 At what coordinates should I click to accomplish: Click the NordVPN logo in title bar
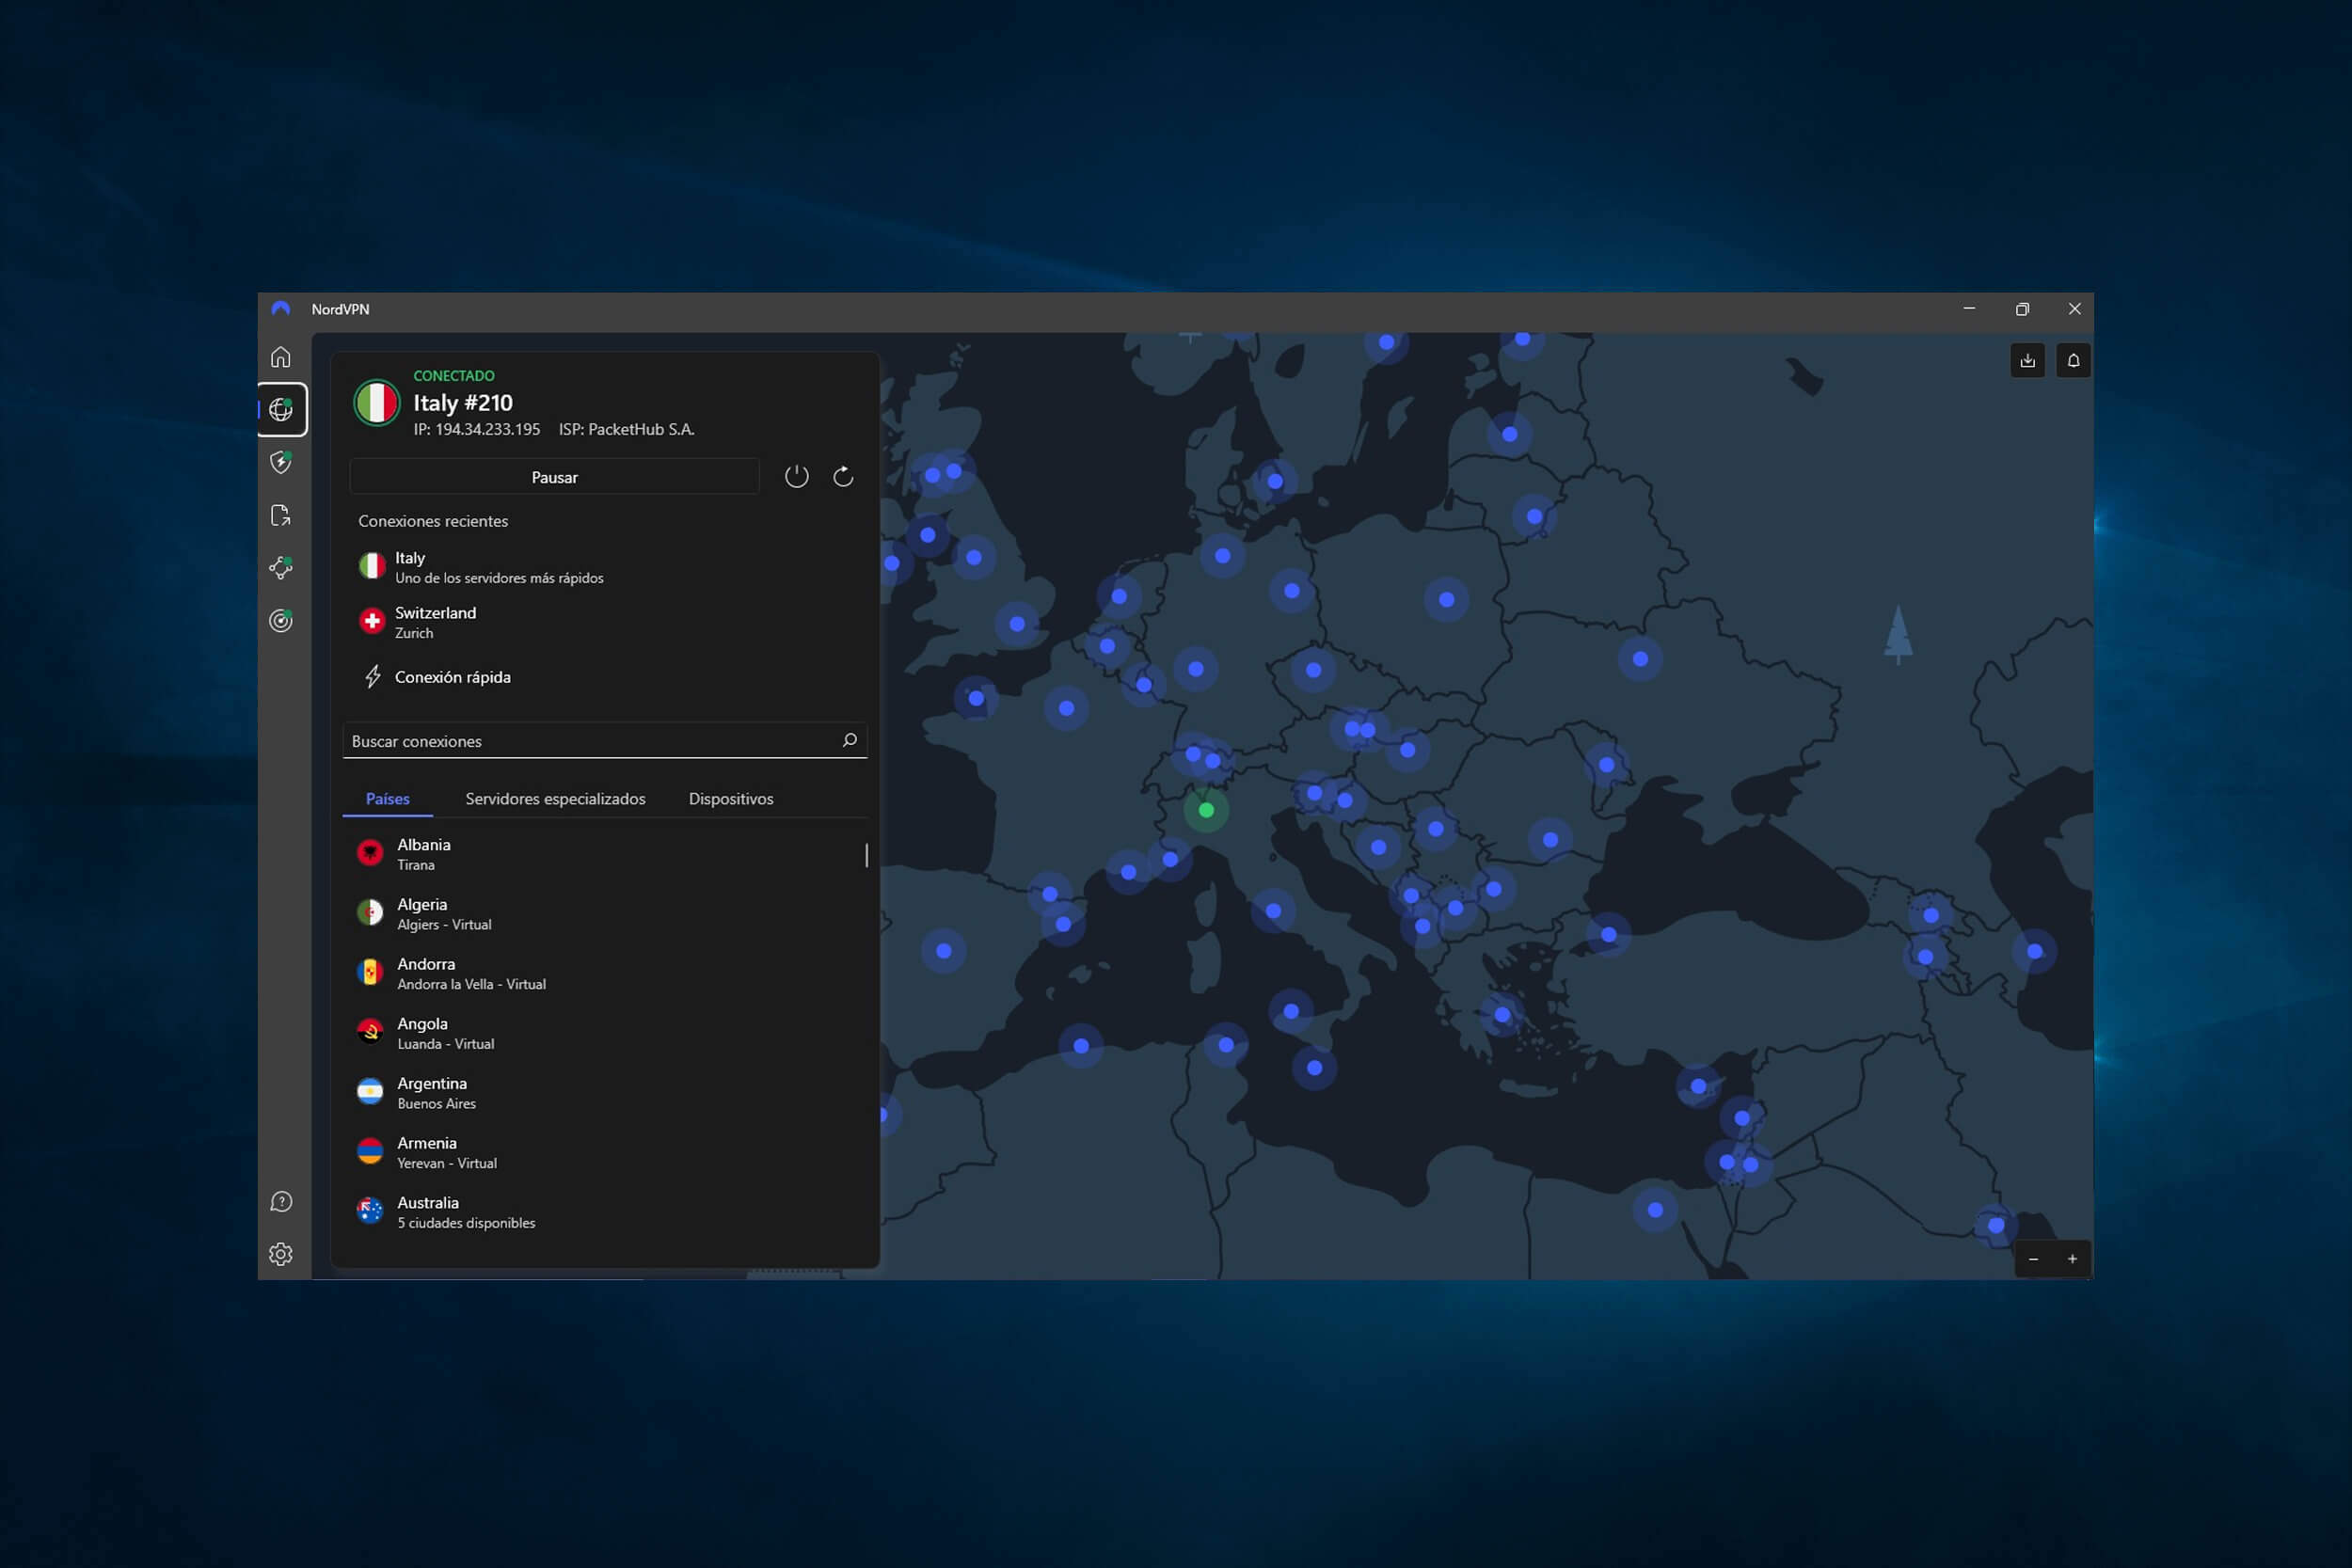(x=281, y=309)
